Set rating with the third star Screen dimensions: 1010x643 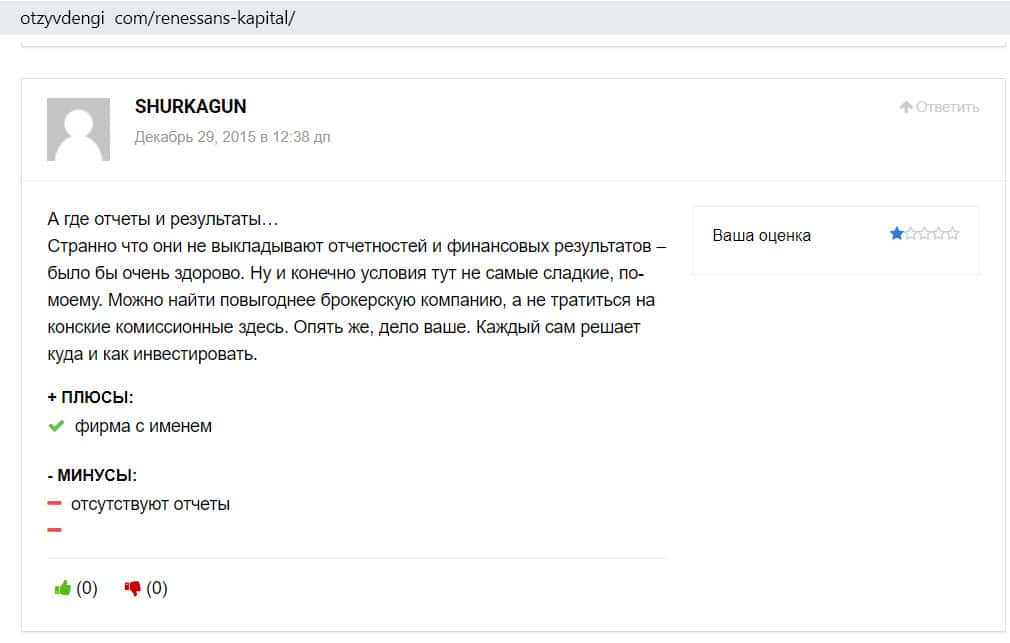[925, 234]
